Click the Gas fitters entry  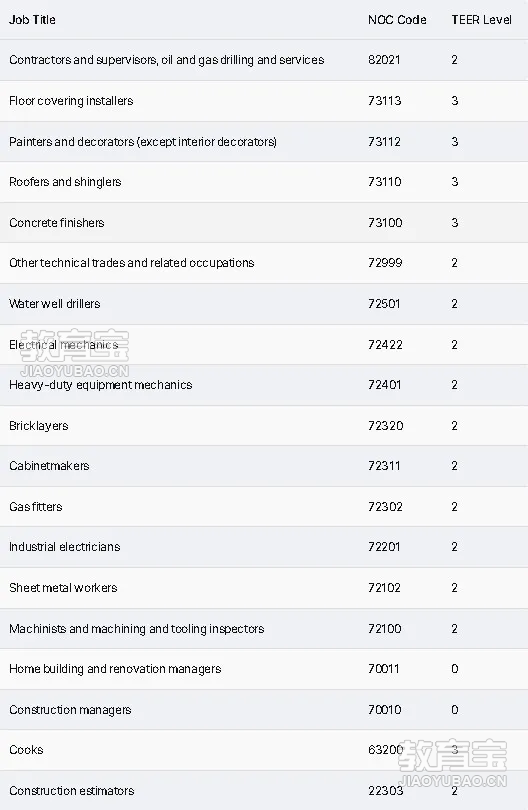pyautogui.click(x=36, y=507)
